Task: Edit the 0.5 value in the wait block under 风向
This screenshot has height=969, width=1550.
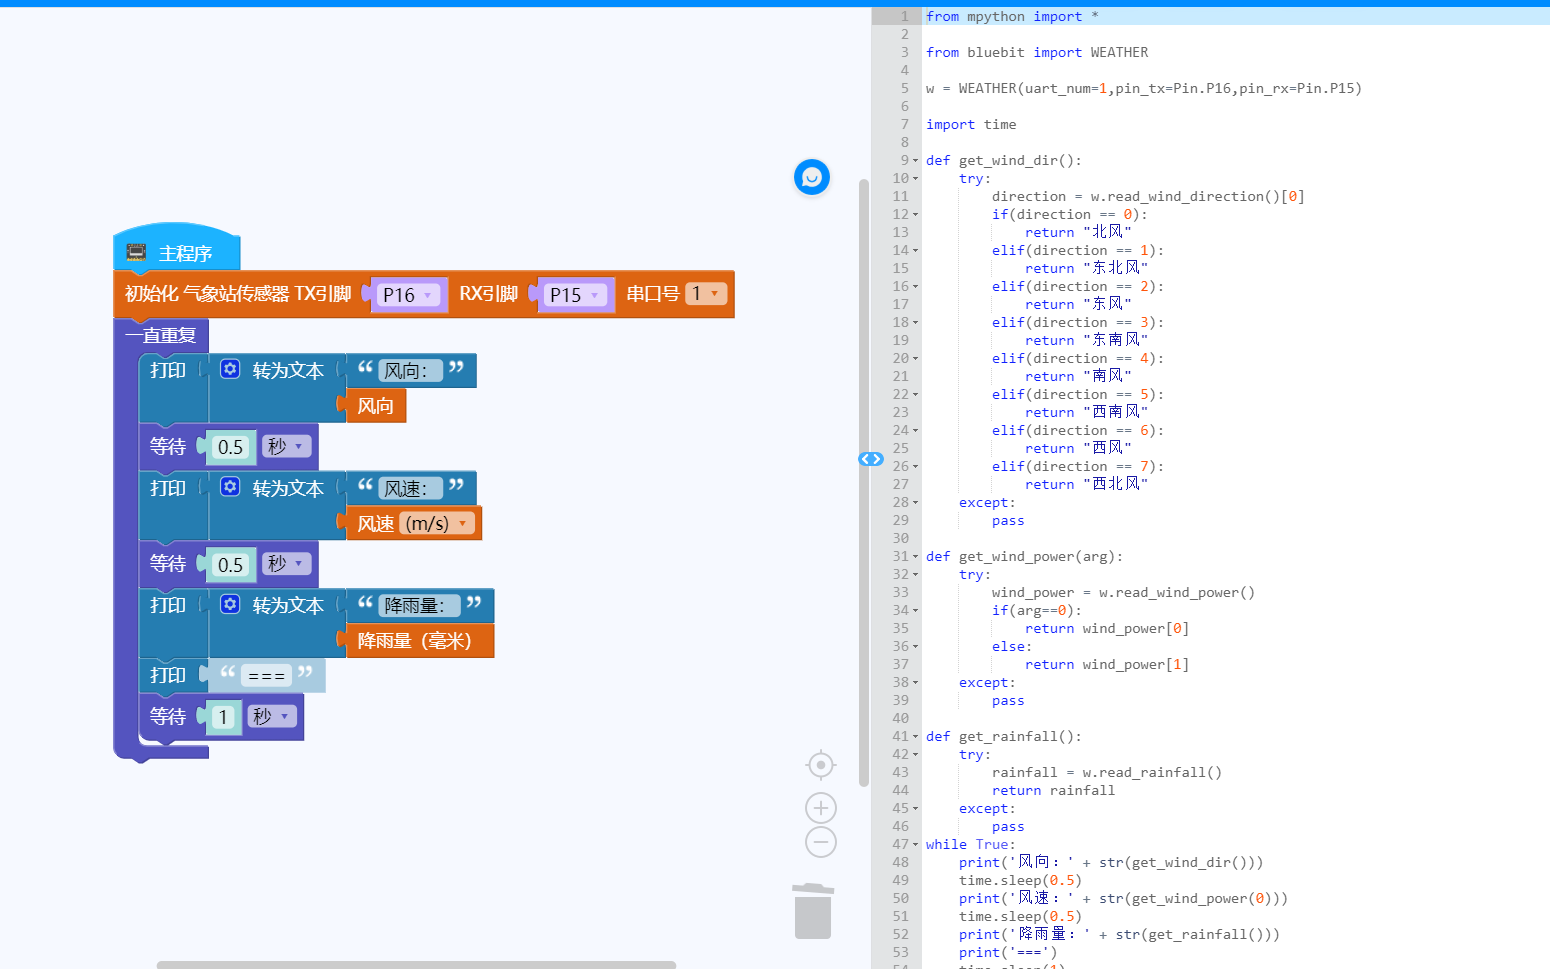Action: click(x=230, y=447)
